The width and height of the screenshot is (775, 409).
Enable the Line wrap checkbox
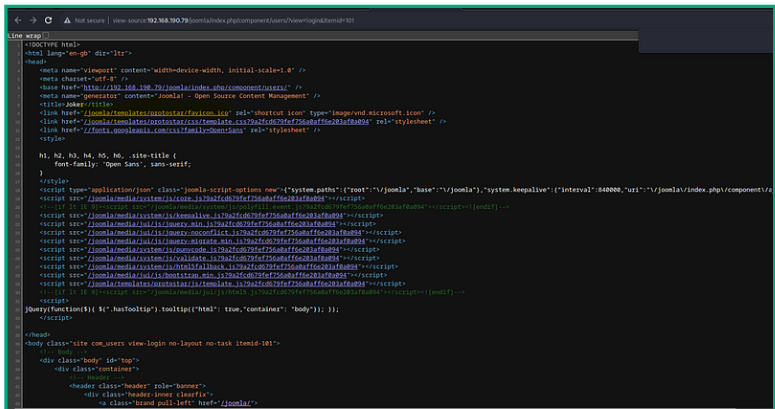pos(46,35)
